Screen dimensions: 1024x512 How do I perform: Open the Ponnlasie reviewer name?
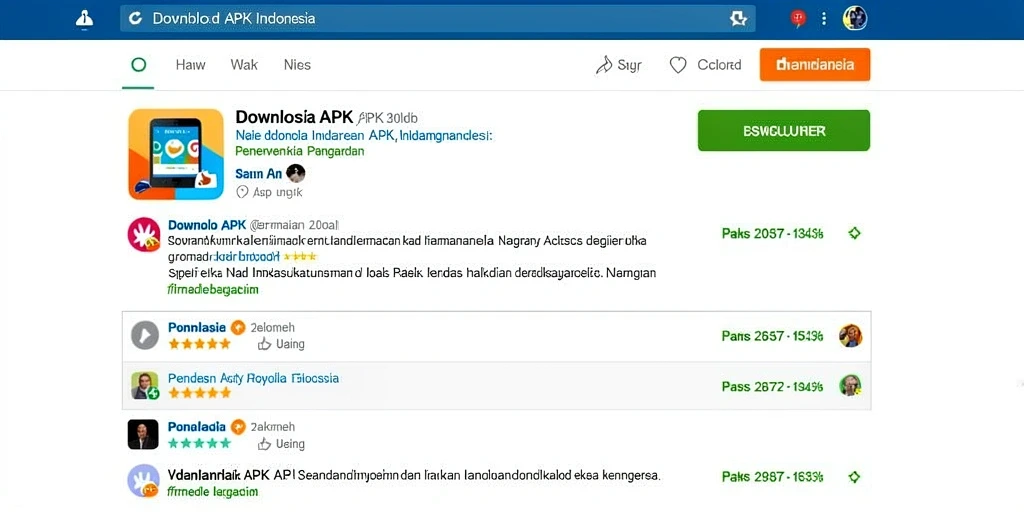pos(197,327)
